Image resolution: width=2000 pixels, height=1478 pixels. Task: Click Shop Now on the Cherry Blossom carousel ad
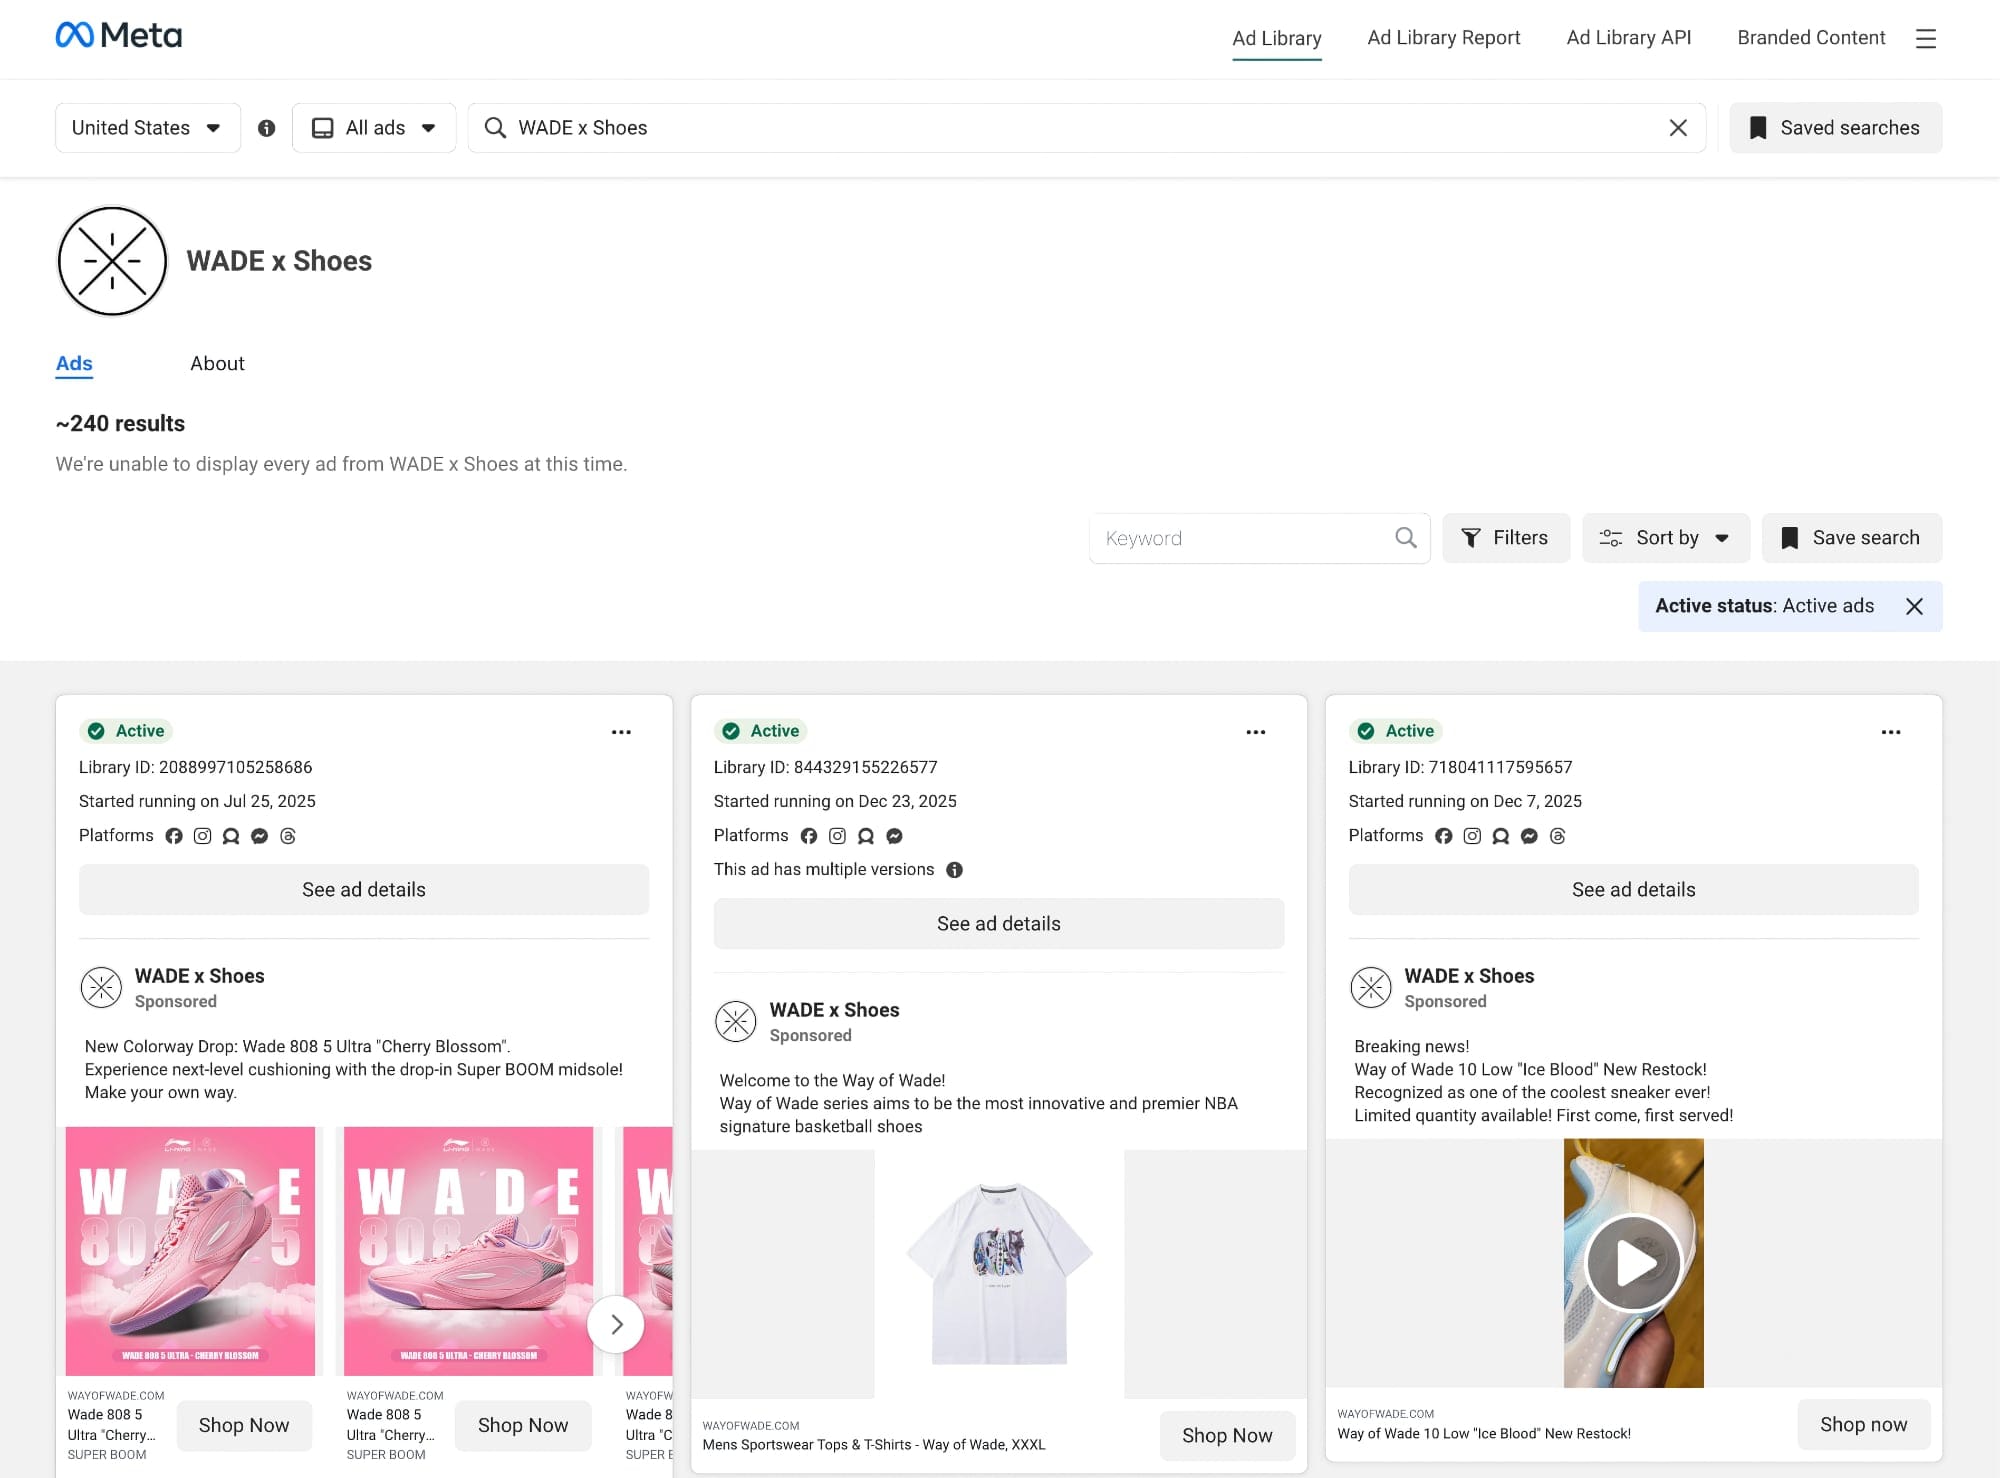(x=243, y=1425)
